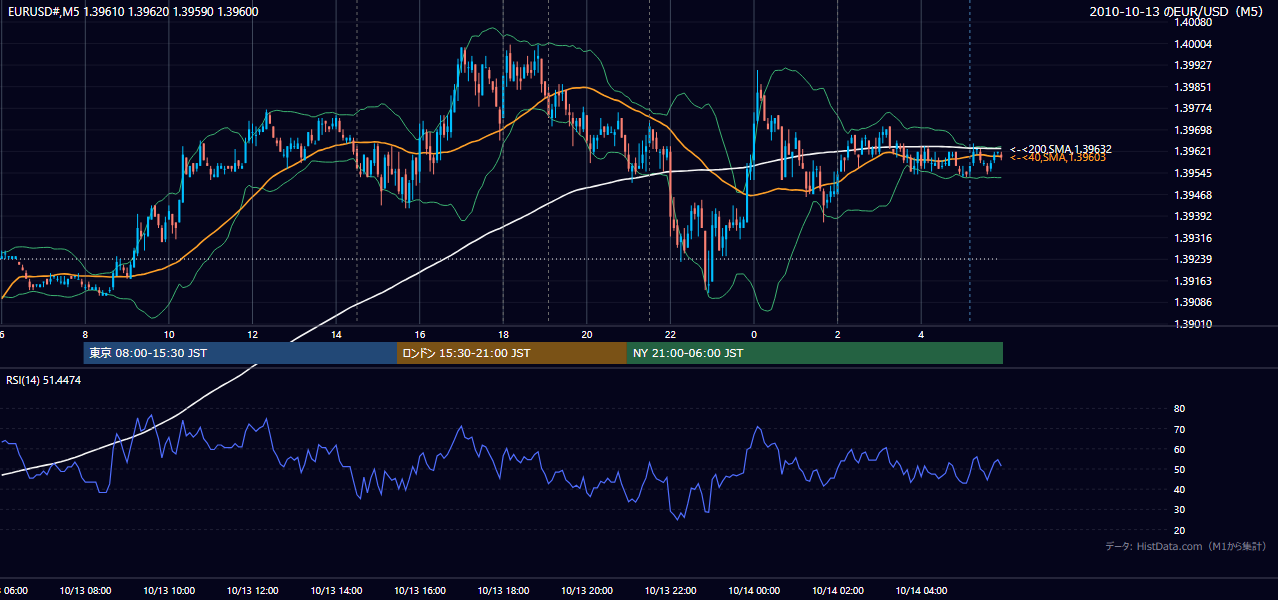Click the データ: HistData.com source credit
This screenshot has width=1278, height=600.
[x=1186, y=546]
